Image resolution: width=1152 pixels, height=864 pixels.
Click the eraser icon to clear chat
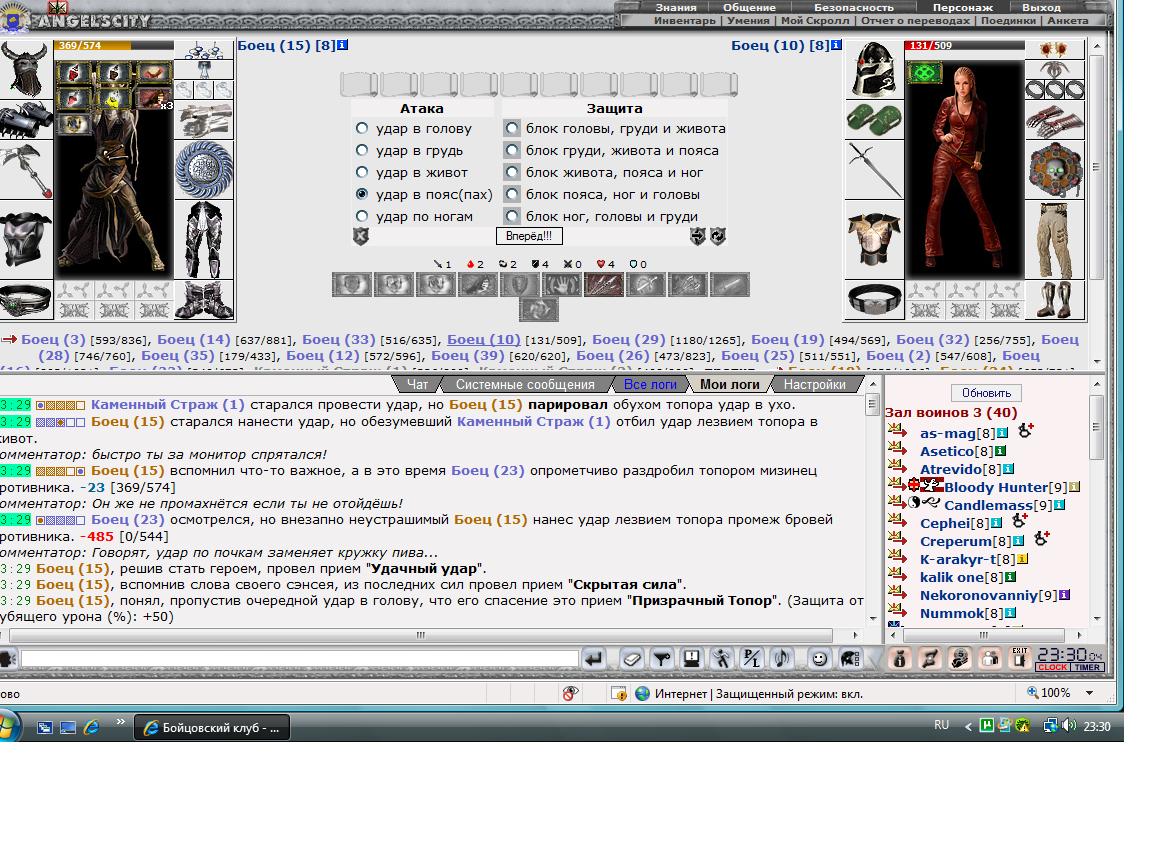632,658
